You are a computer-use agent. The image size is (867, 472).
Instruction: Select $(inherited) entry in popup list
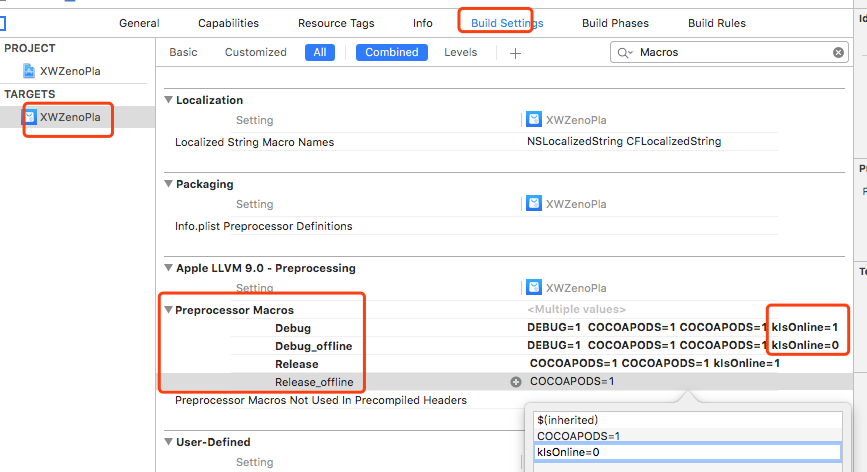click(567, 420)
